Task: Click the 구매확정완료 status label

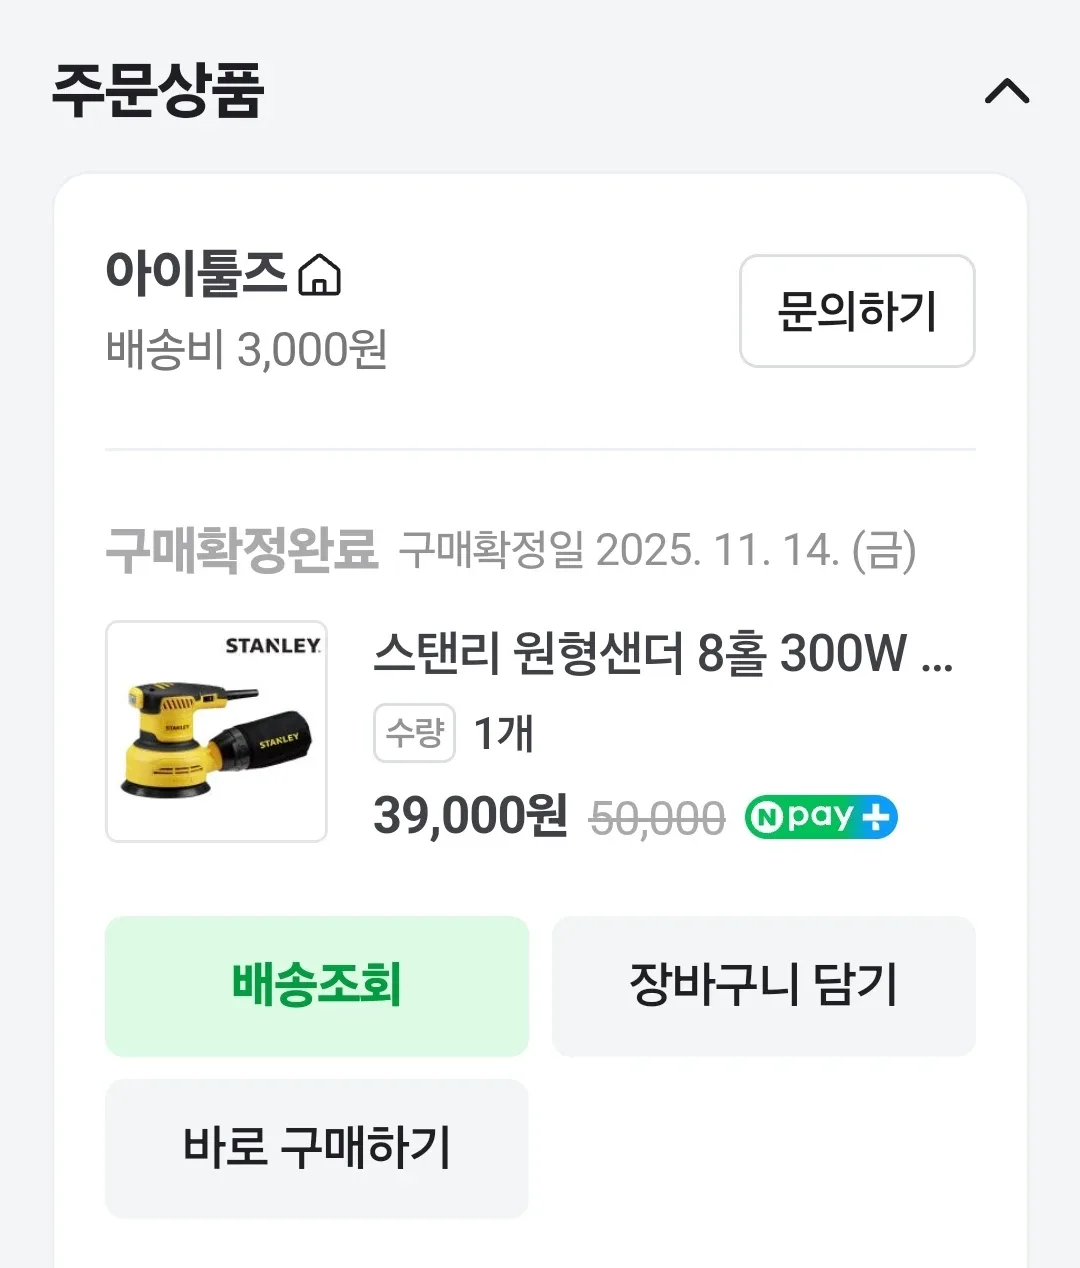Action: click(x=241, y=549)
